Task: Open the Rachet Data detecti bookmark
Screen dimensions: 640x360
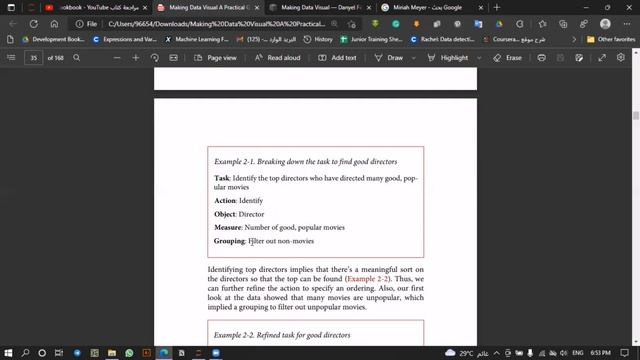Action: point(442,40)
